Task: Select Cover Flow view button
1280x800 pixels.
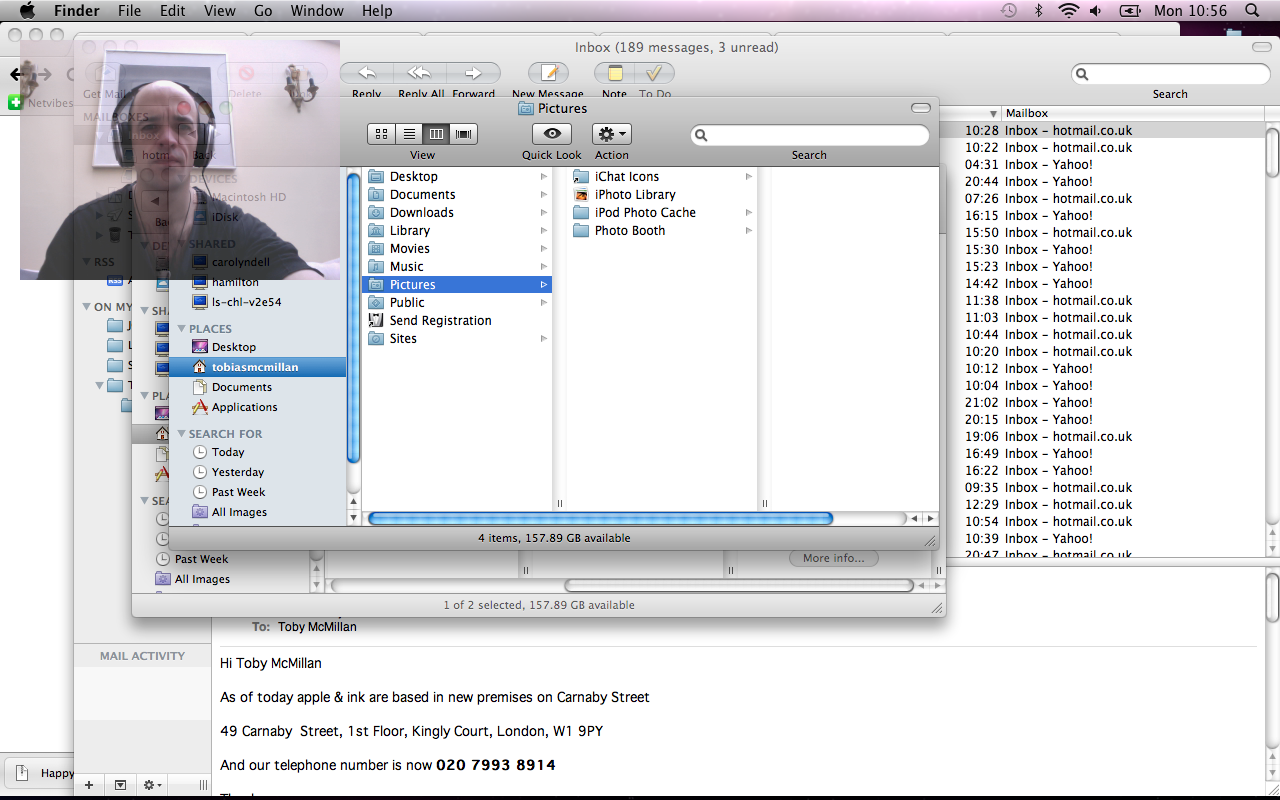Action: coord(463,134)
